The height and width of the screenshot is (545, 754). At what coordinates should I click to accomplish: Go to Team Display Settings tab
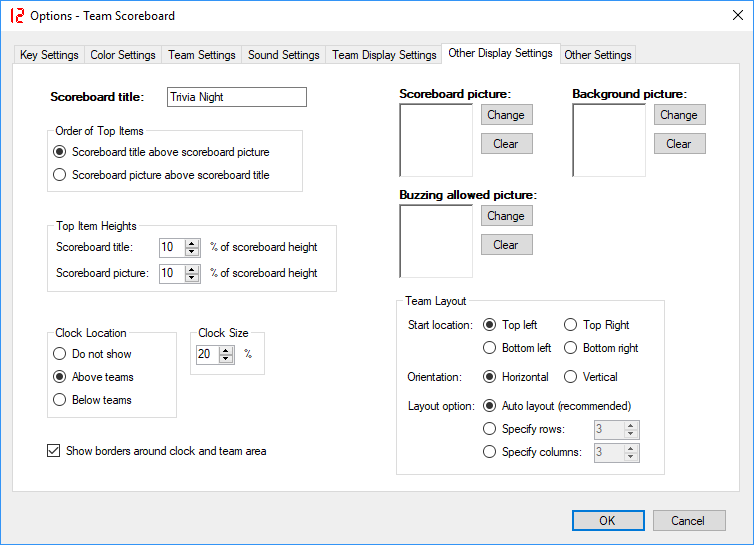pos(384,55)
